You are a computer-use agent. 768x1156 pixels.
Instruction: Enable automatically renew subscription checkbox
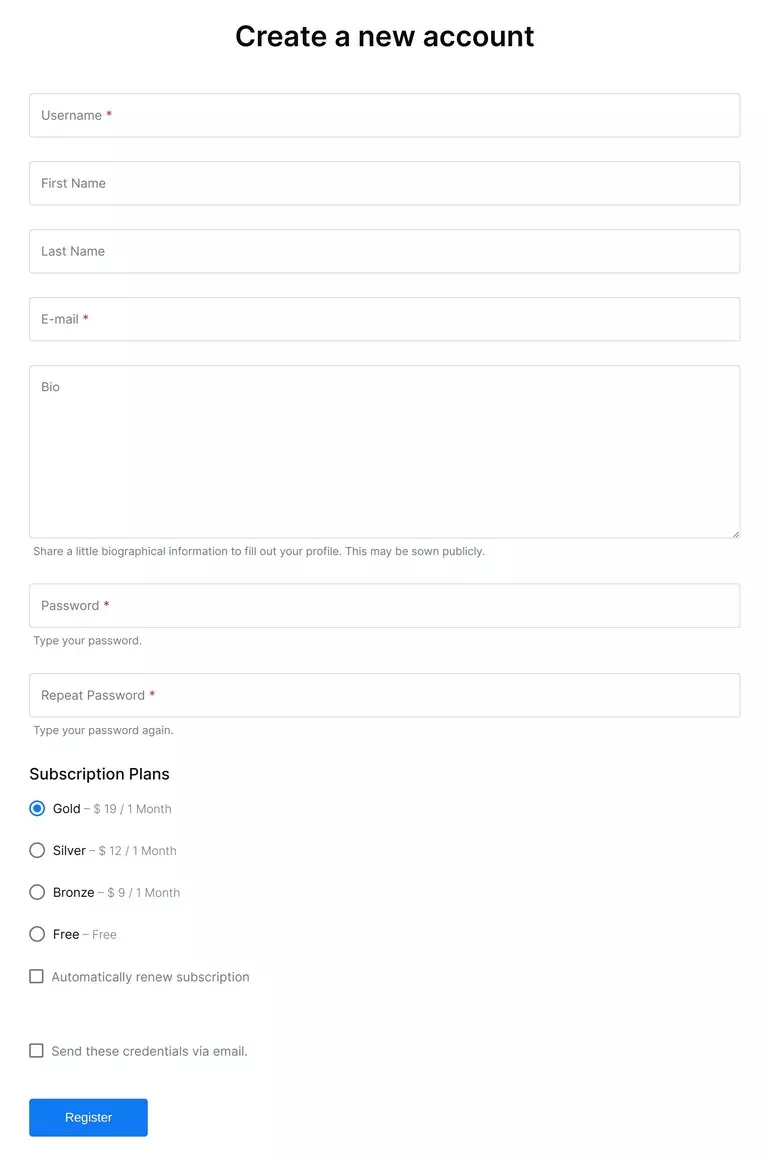tap(37, 977)
